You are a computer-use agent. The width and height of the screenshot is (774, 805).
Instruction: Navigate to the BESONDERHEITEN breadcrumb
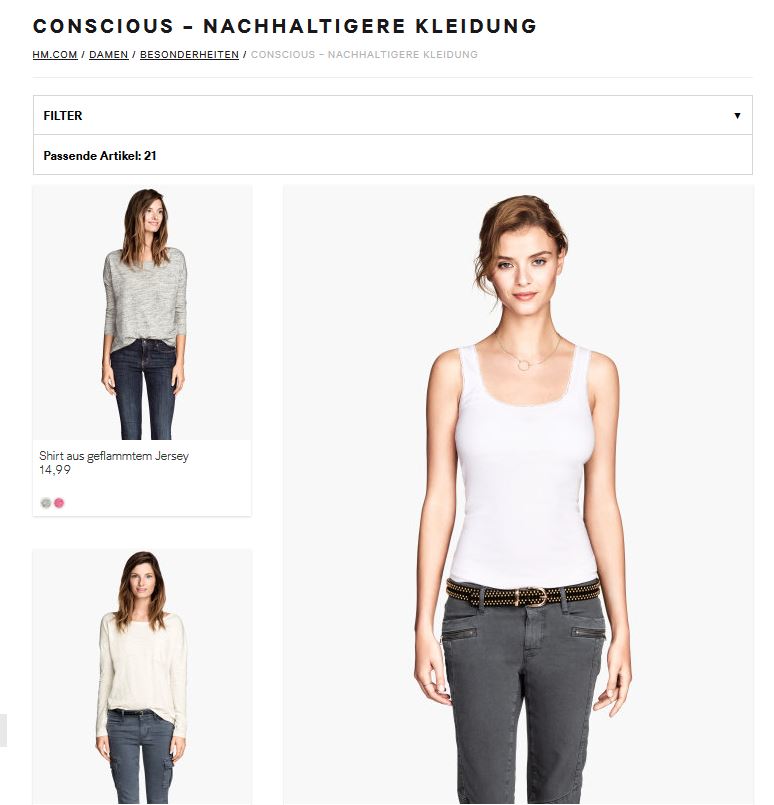click(189, 54)
